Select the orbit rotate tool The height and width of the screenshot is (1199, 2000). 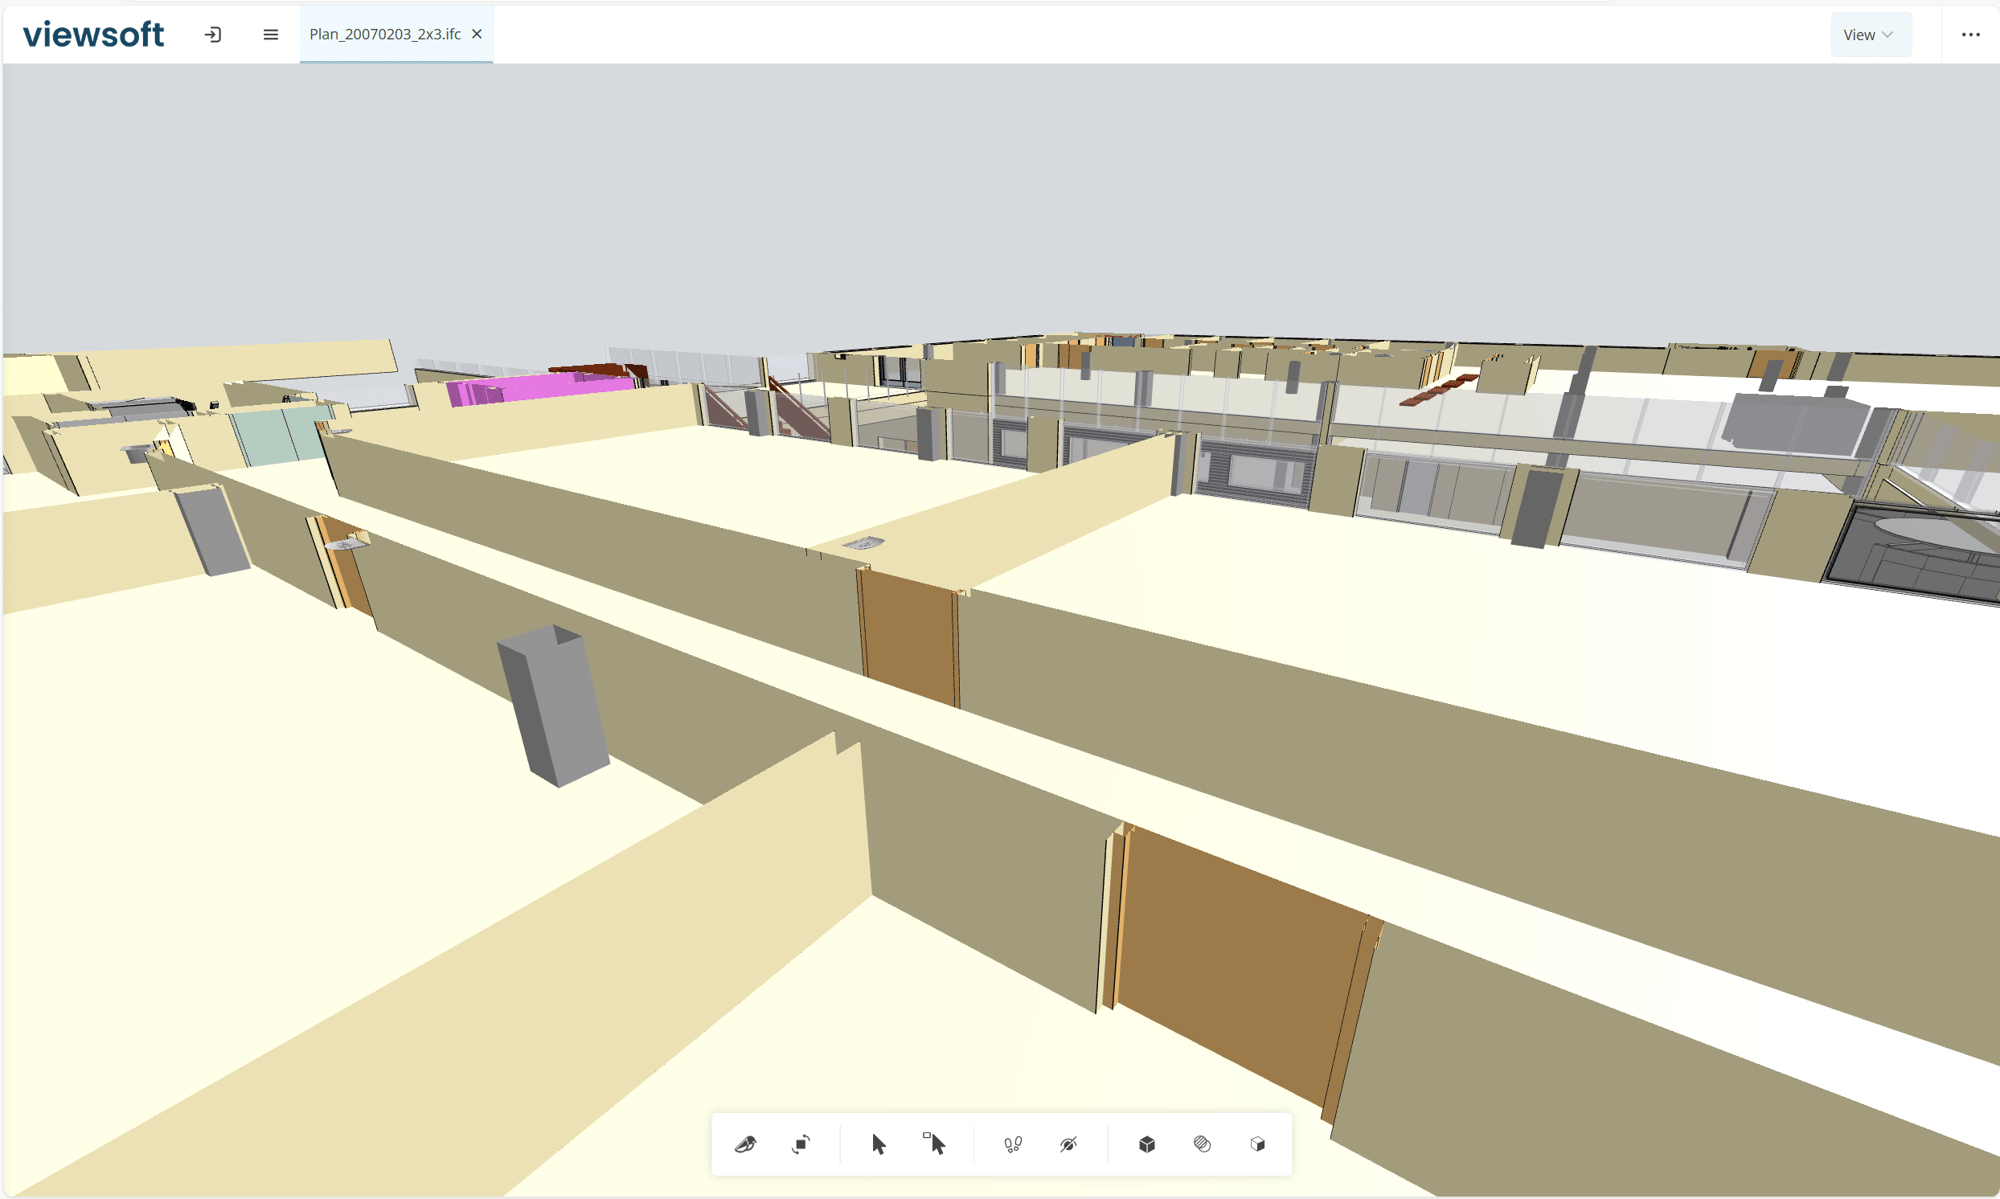pos(801,1144)
